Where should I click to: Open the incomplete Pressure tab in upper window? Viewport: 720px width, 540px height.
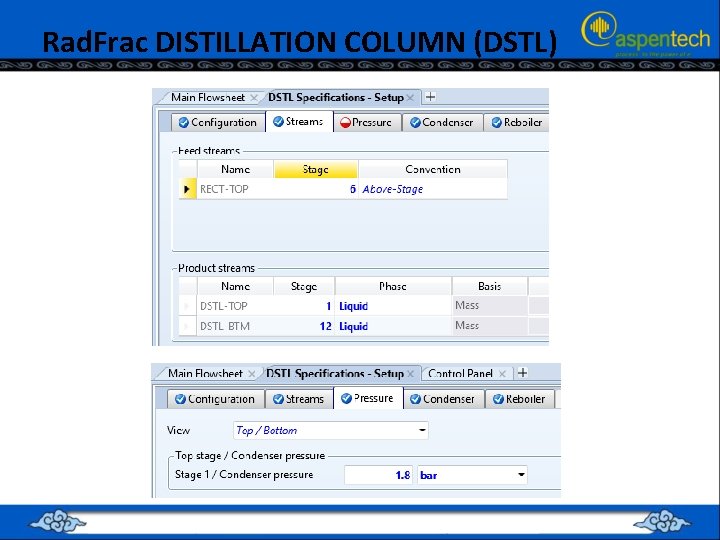click(367, 123)
